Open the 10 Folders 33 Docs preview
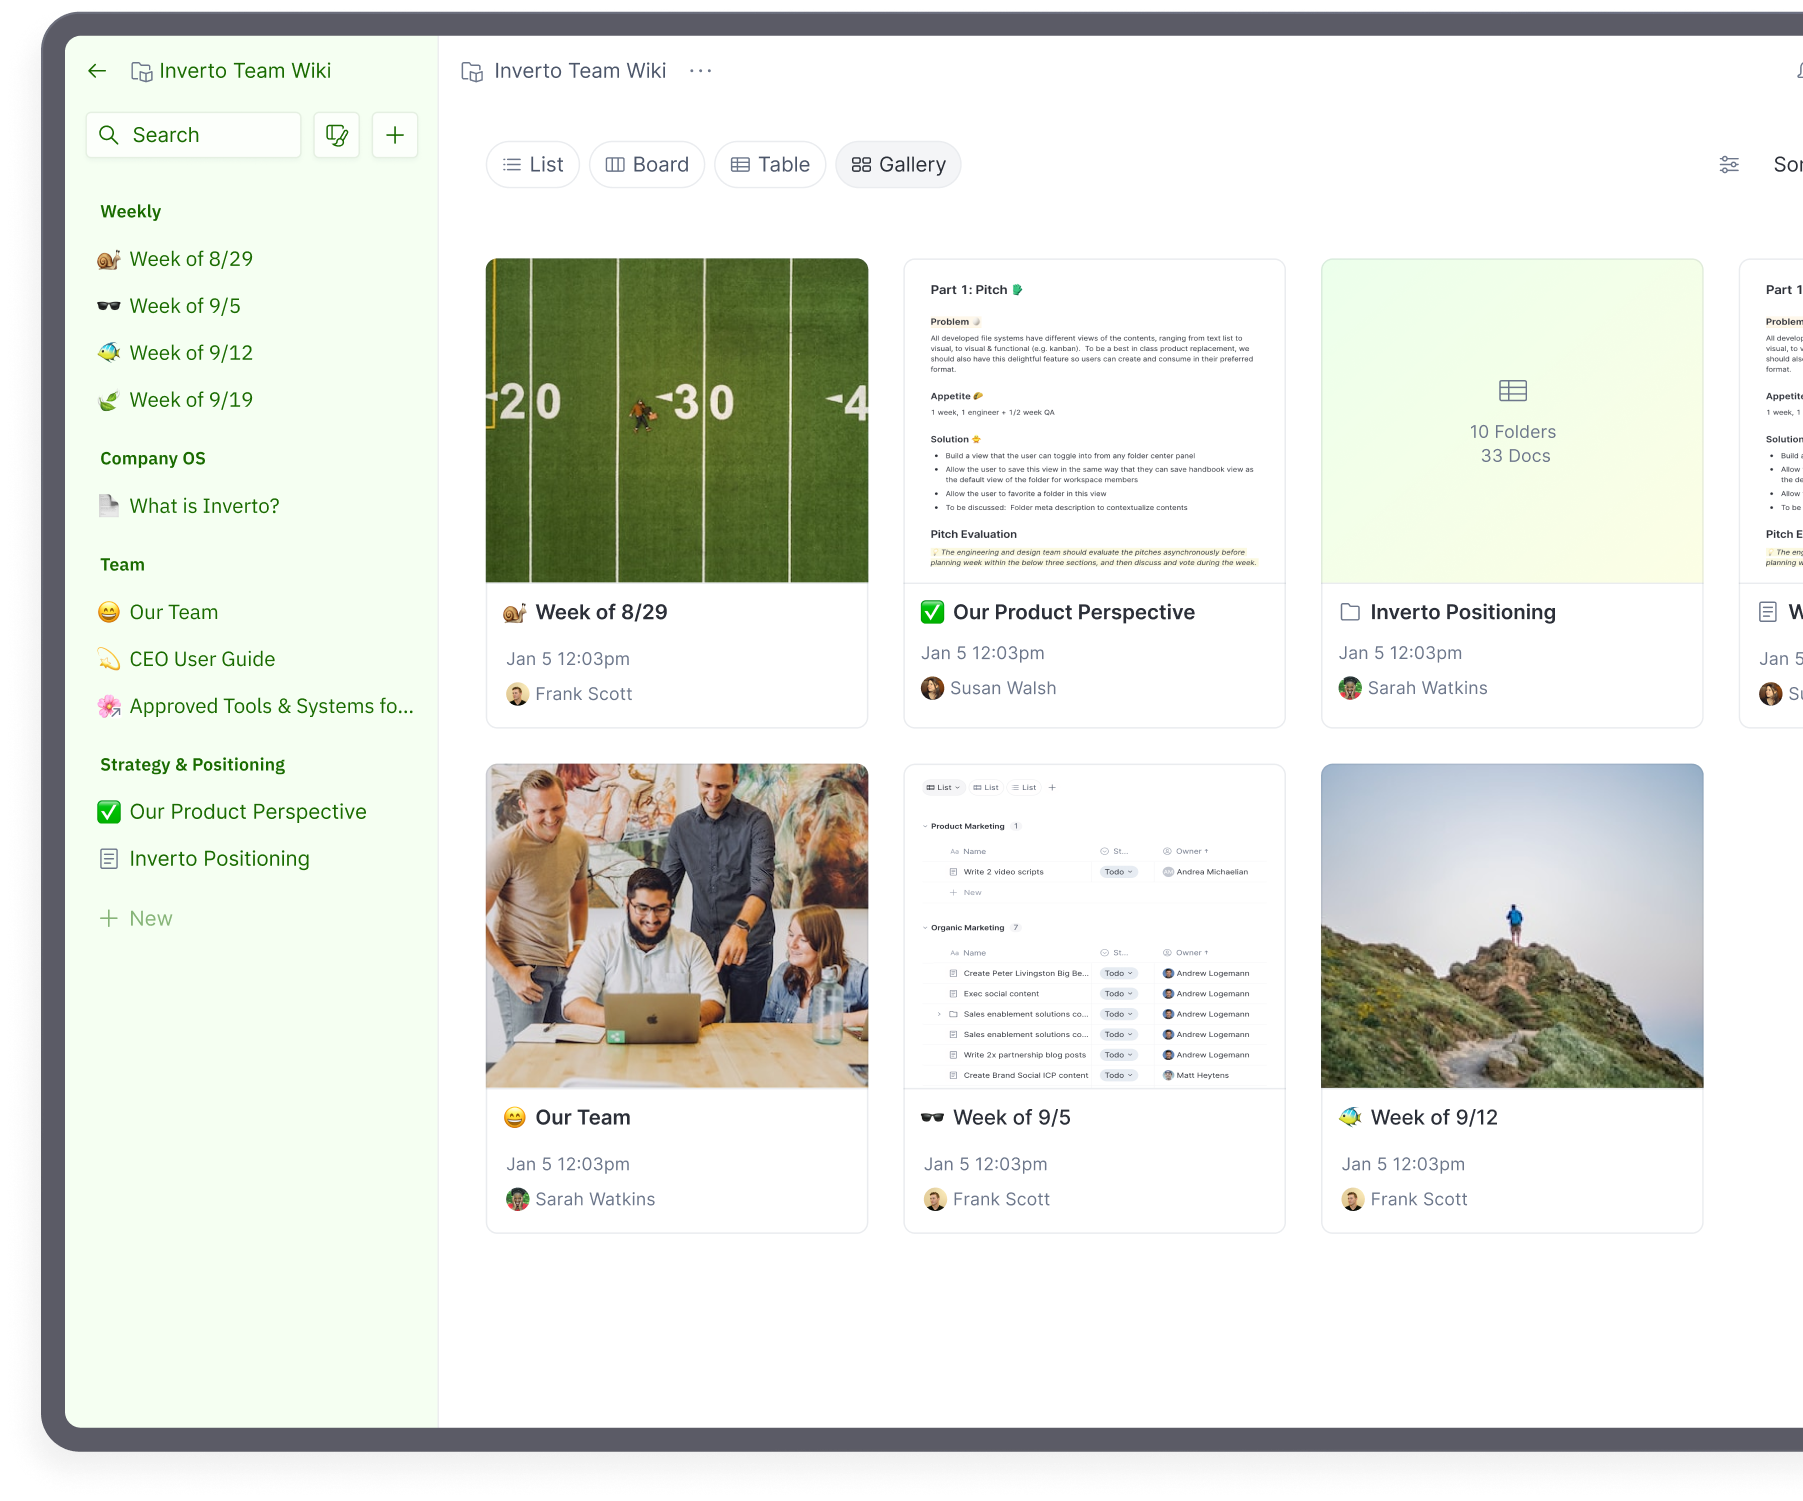The height and width of the screenshot is (1501, 1803). click(1512, 421)
